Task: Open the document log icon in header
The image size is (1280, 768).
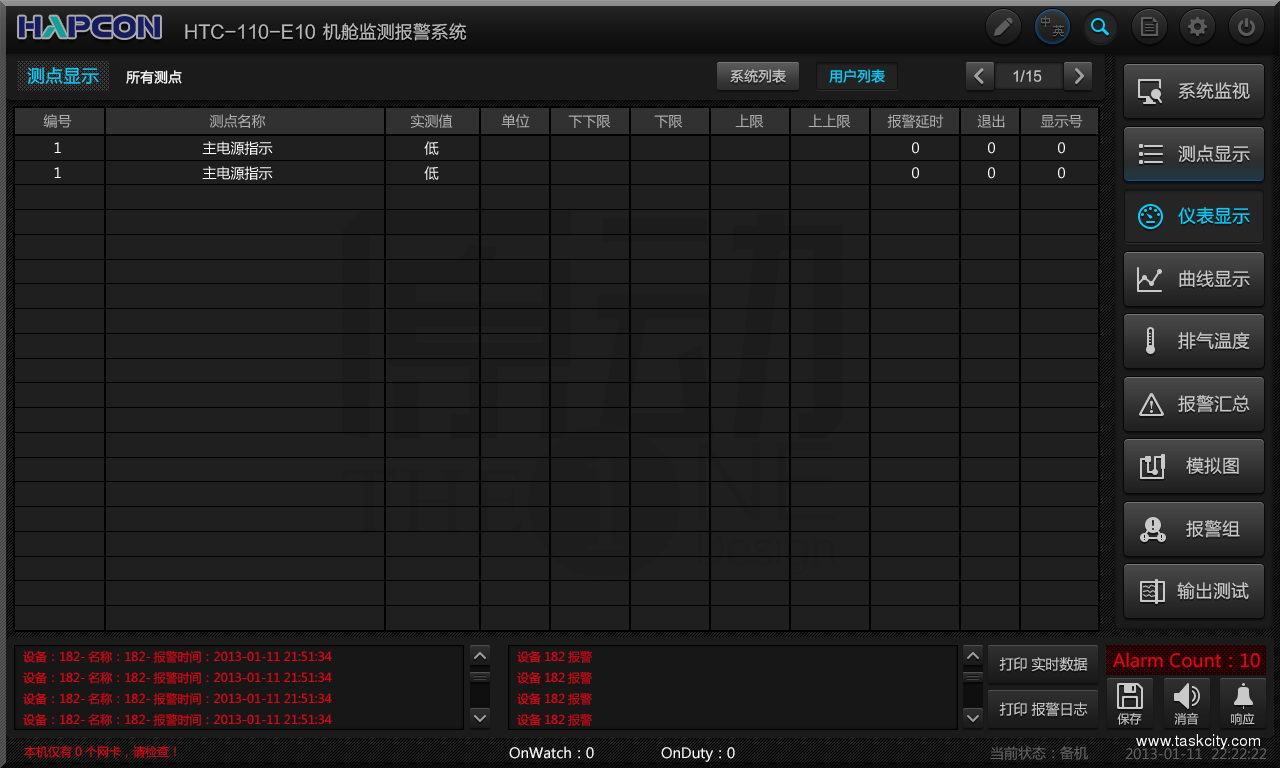Action: [1149, 27]
